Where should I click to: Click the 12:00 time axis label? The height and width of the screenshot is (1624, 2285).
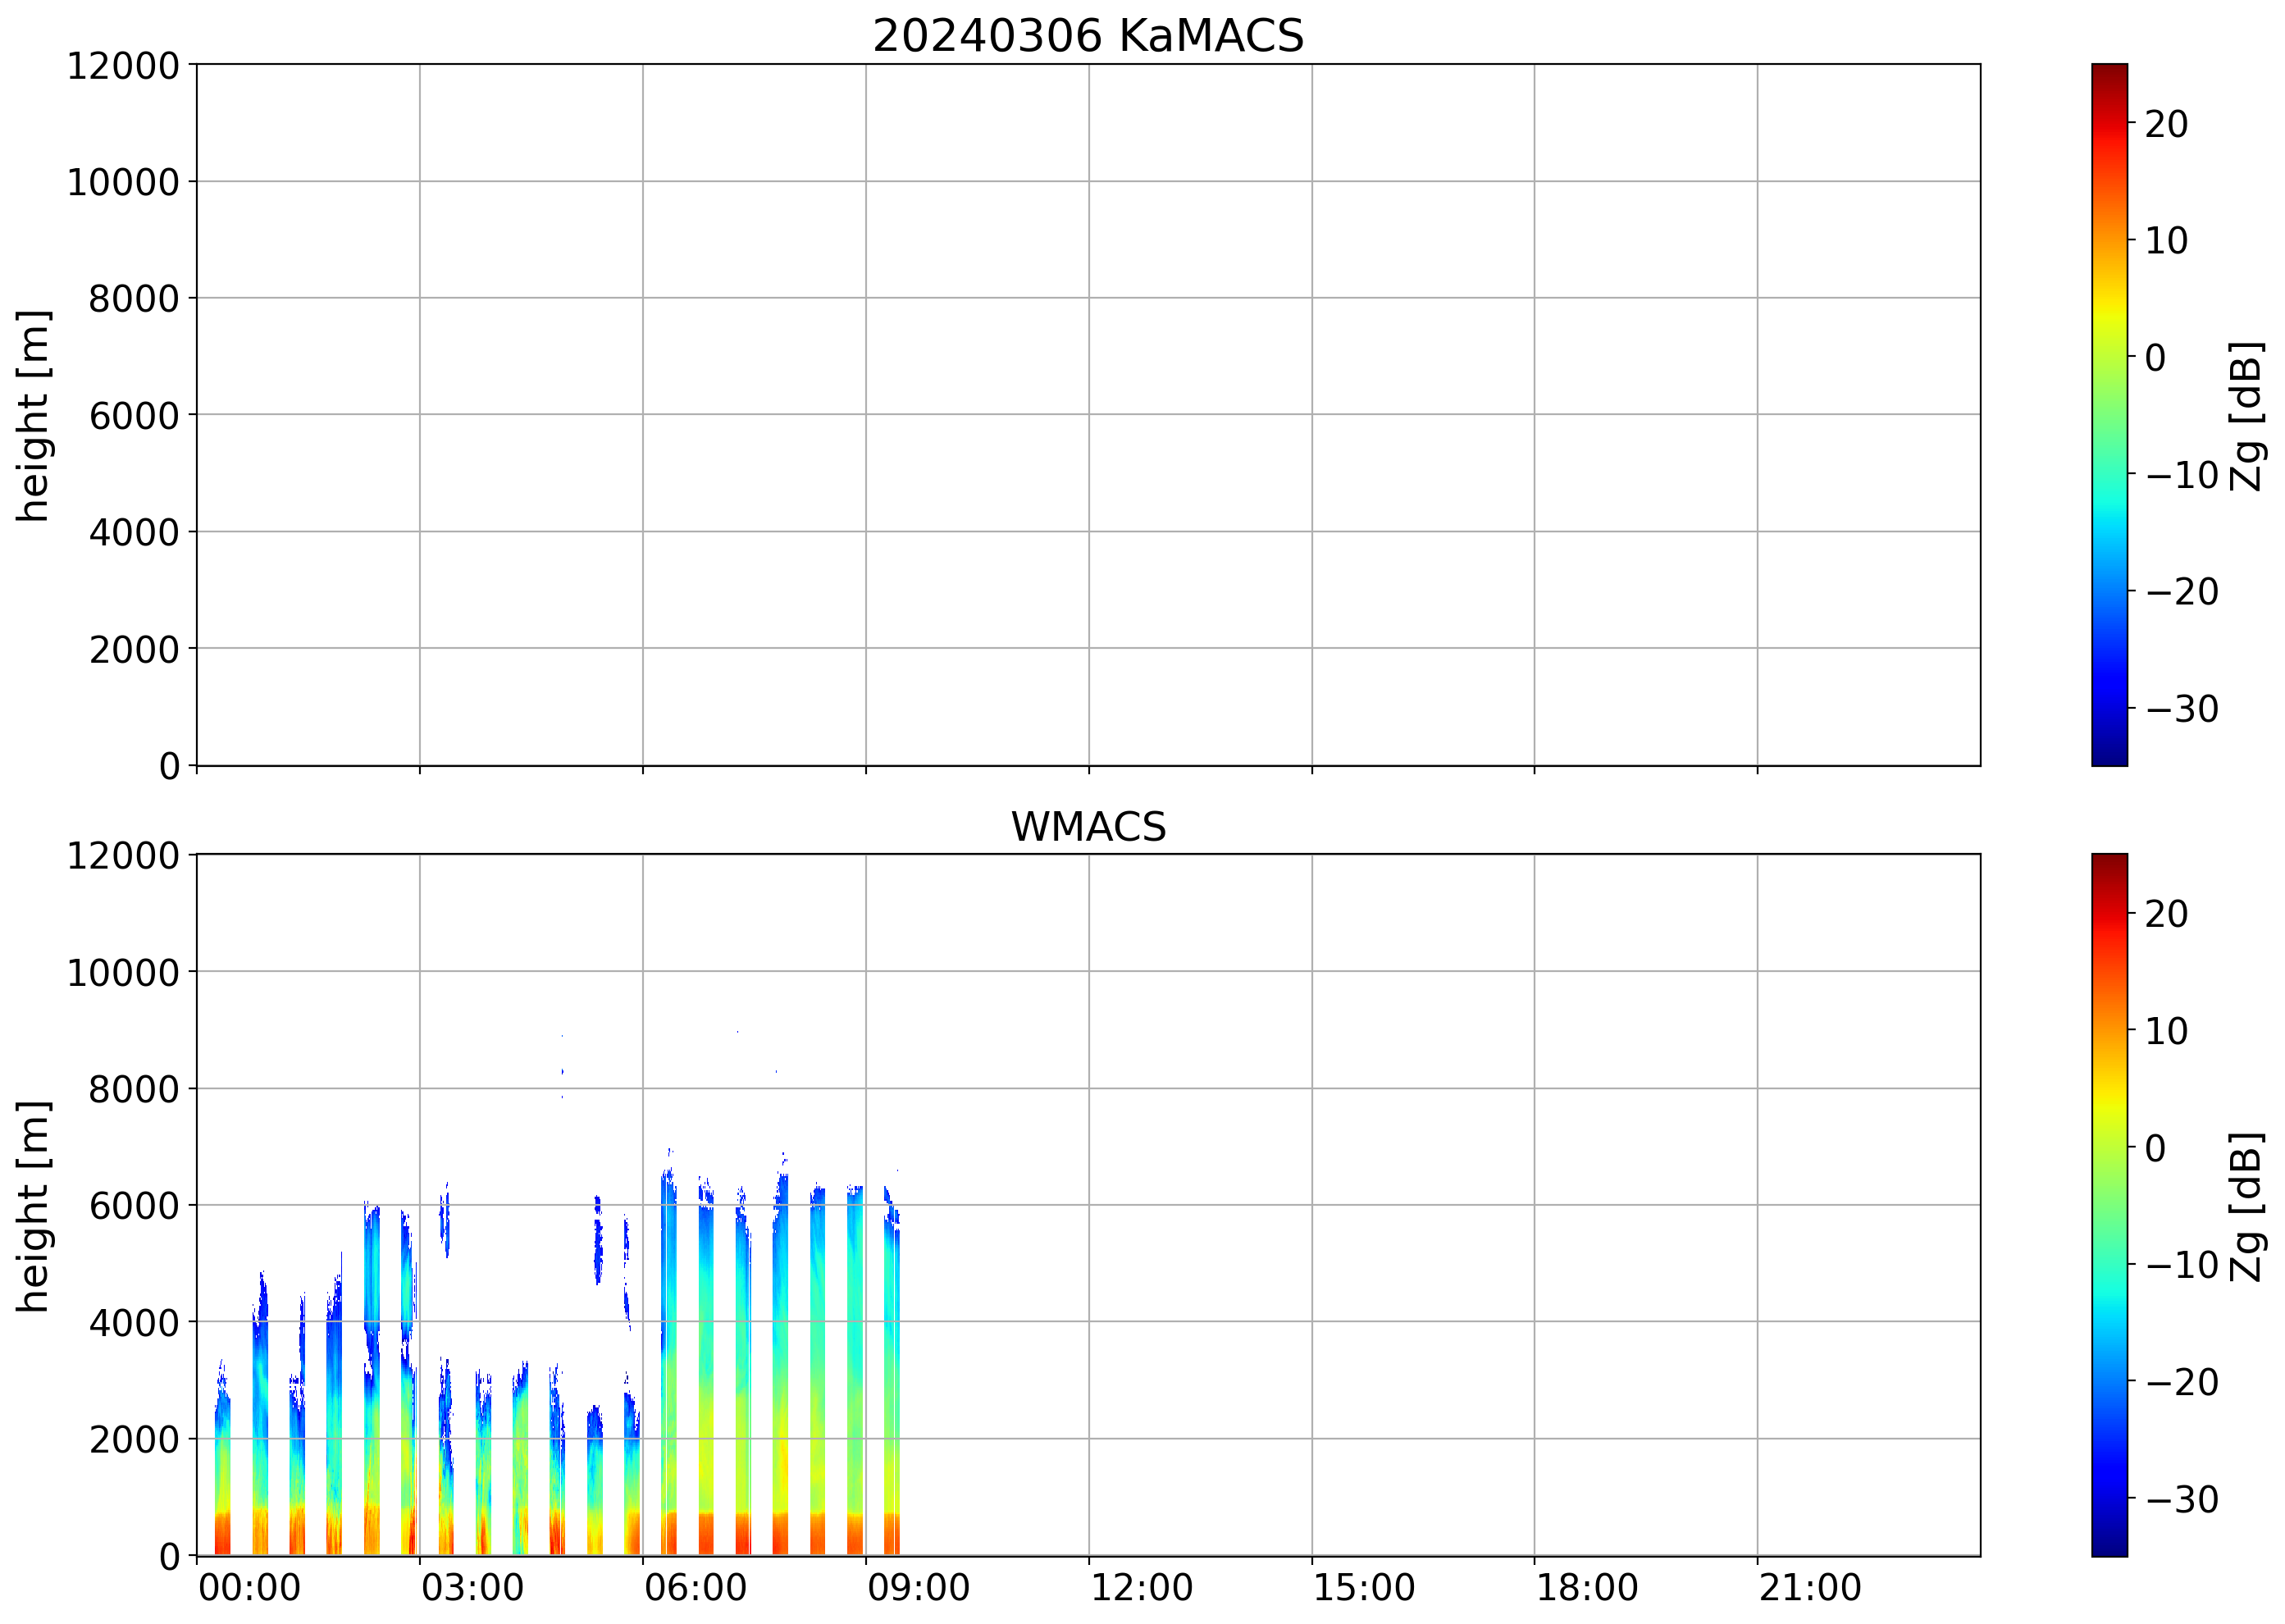pyautogui.click(x=1141, y=1588)
